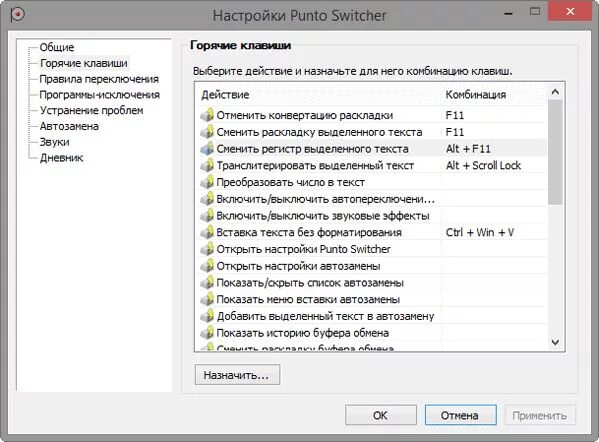Switch to 'Автозамена' settings

(x=69, y=126)
